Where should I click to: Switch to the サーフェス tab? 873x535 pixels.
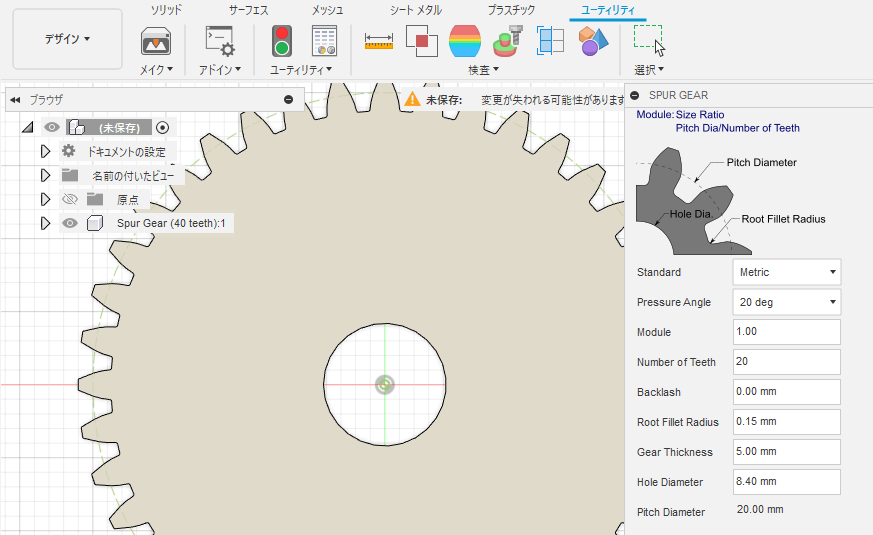pyautogui.click(x=248, y=10)
